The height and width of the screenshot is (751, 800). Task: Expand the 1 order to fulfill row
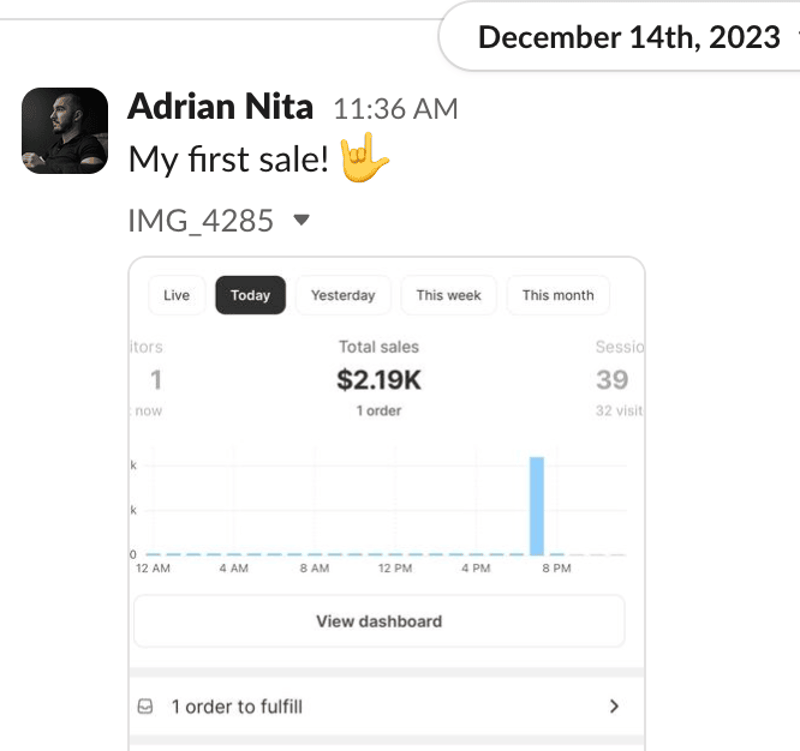tap(387, 707)
